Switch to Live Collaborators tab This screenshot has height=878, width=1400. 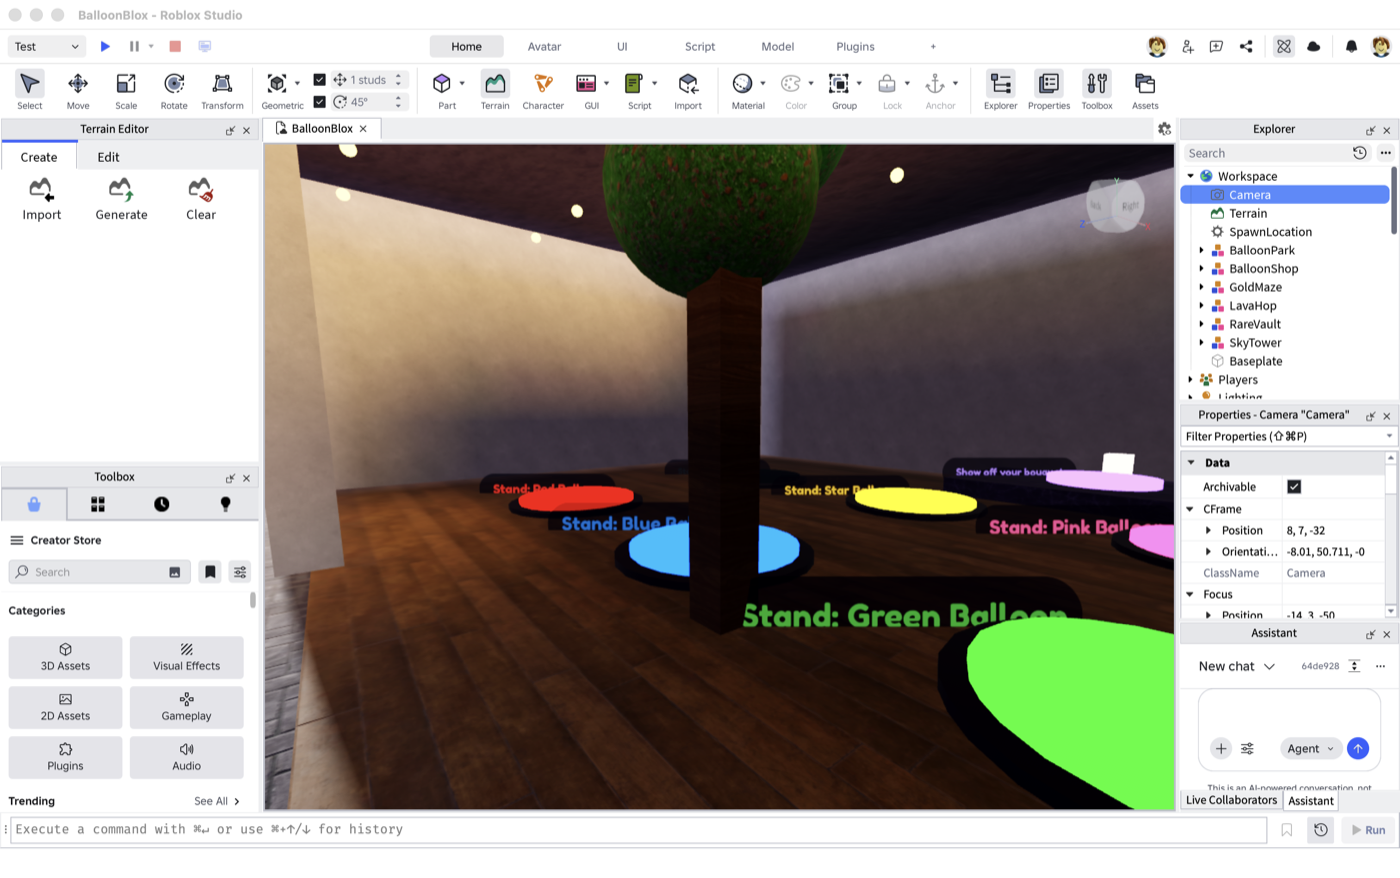(1231, 801)
